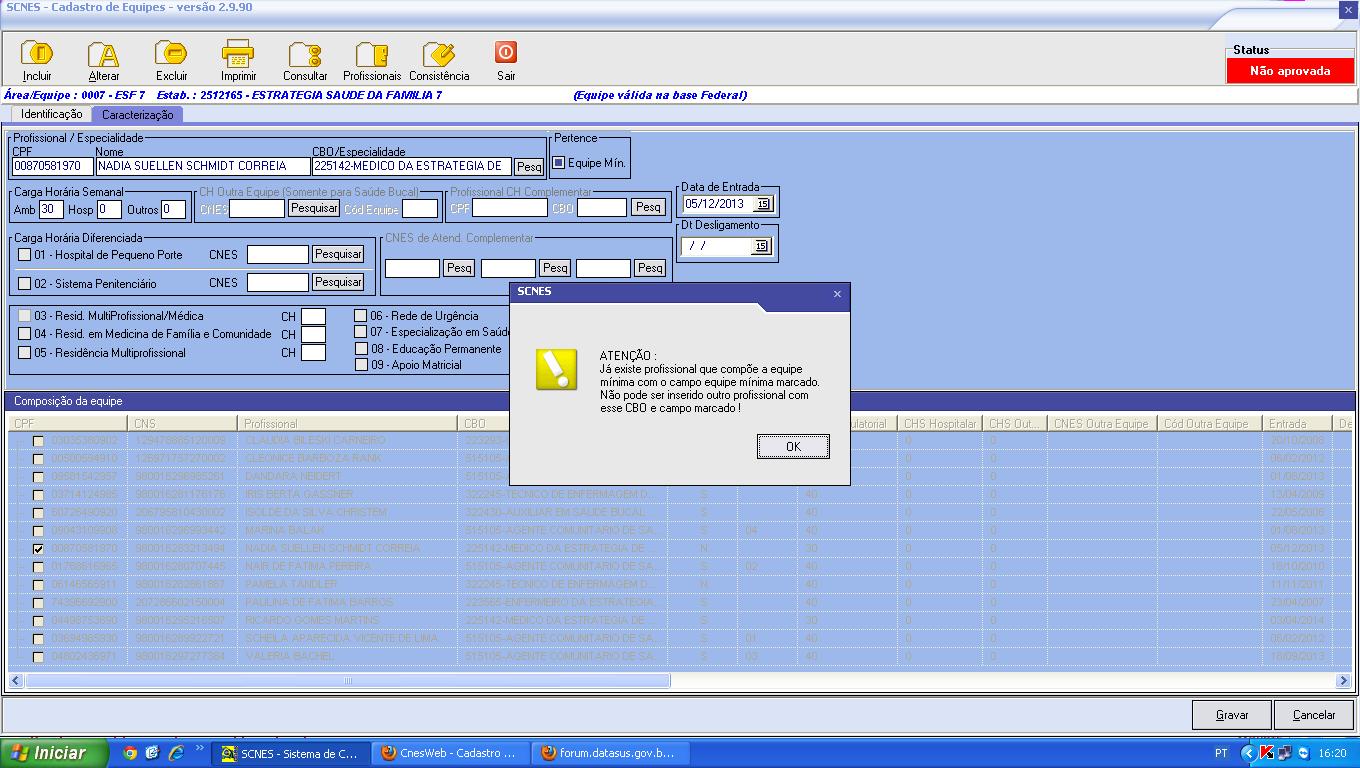Viewport: 1360px width, 768px height.
Task: Toggle checkbox for CLAUDIA BILESKI CARNEIRO row
Action: [x=38, y=441]
